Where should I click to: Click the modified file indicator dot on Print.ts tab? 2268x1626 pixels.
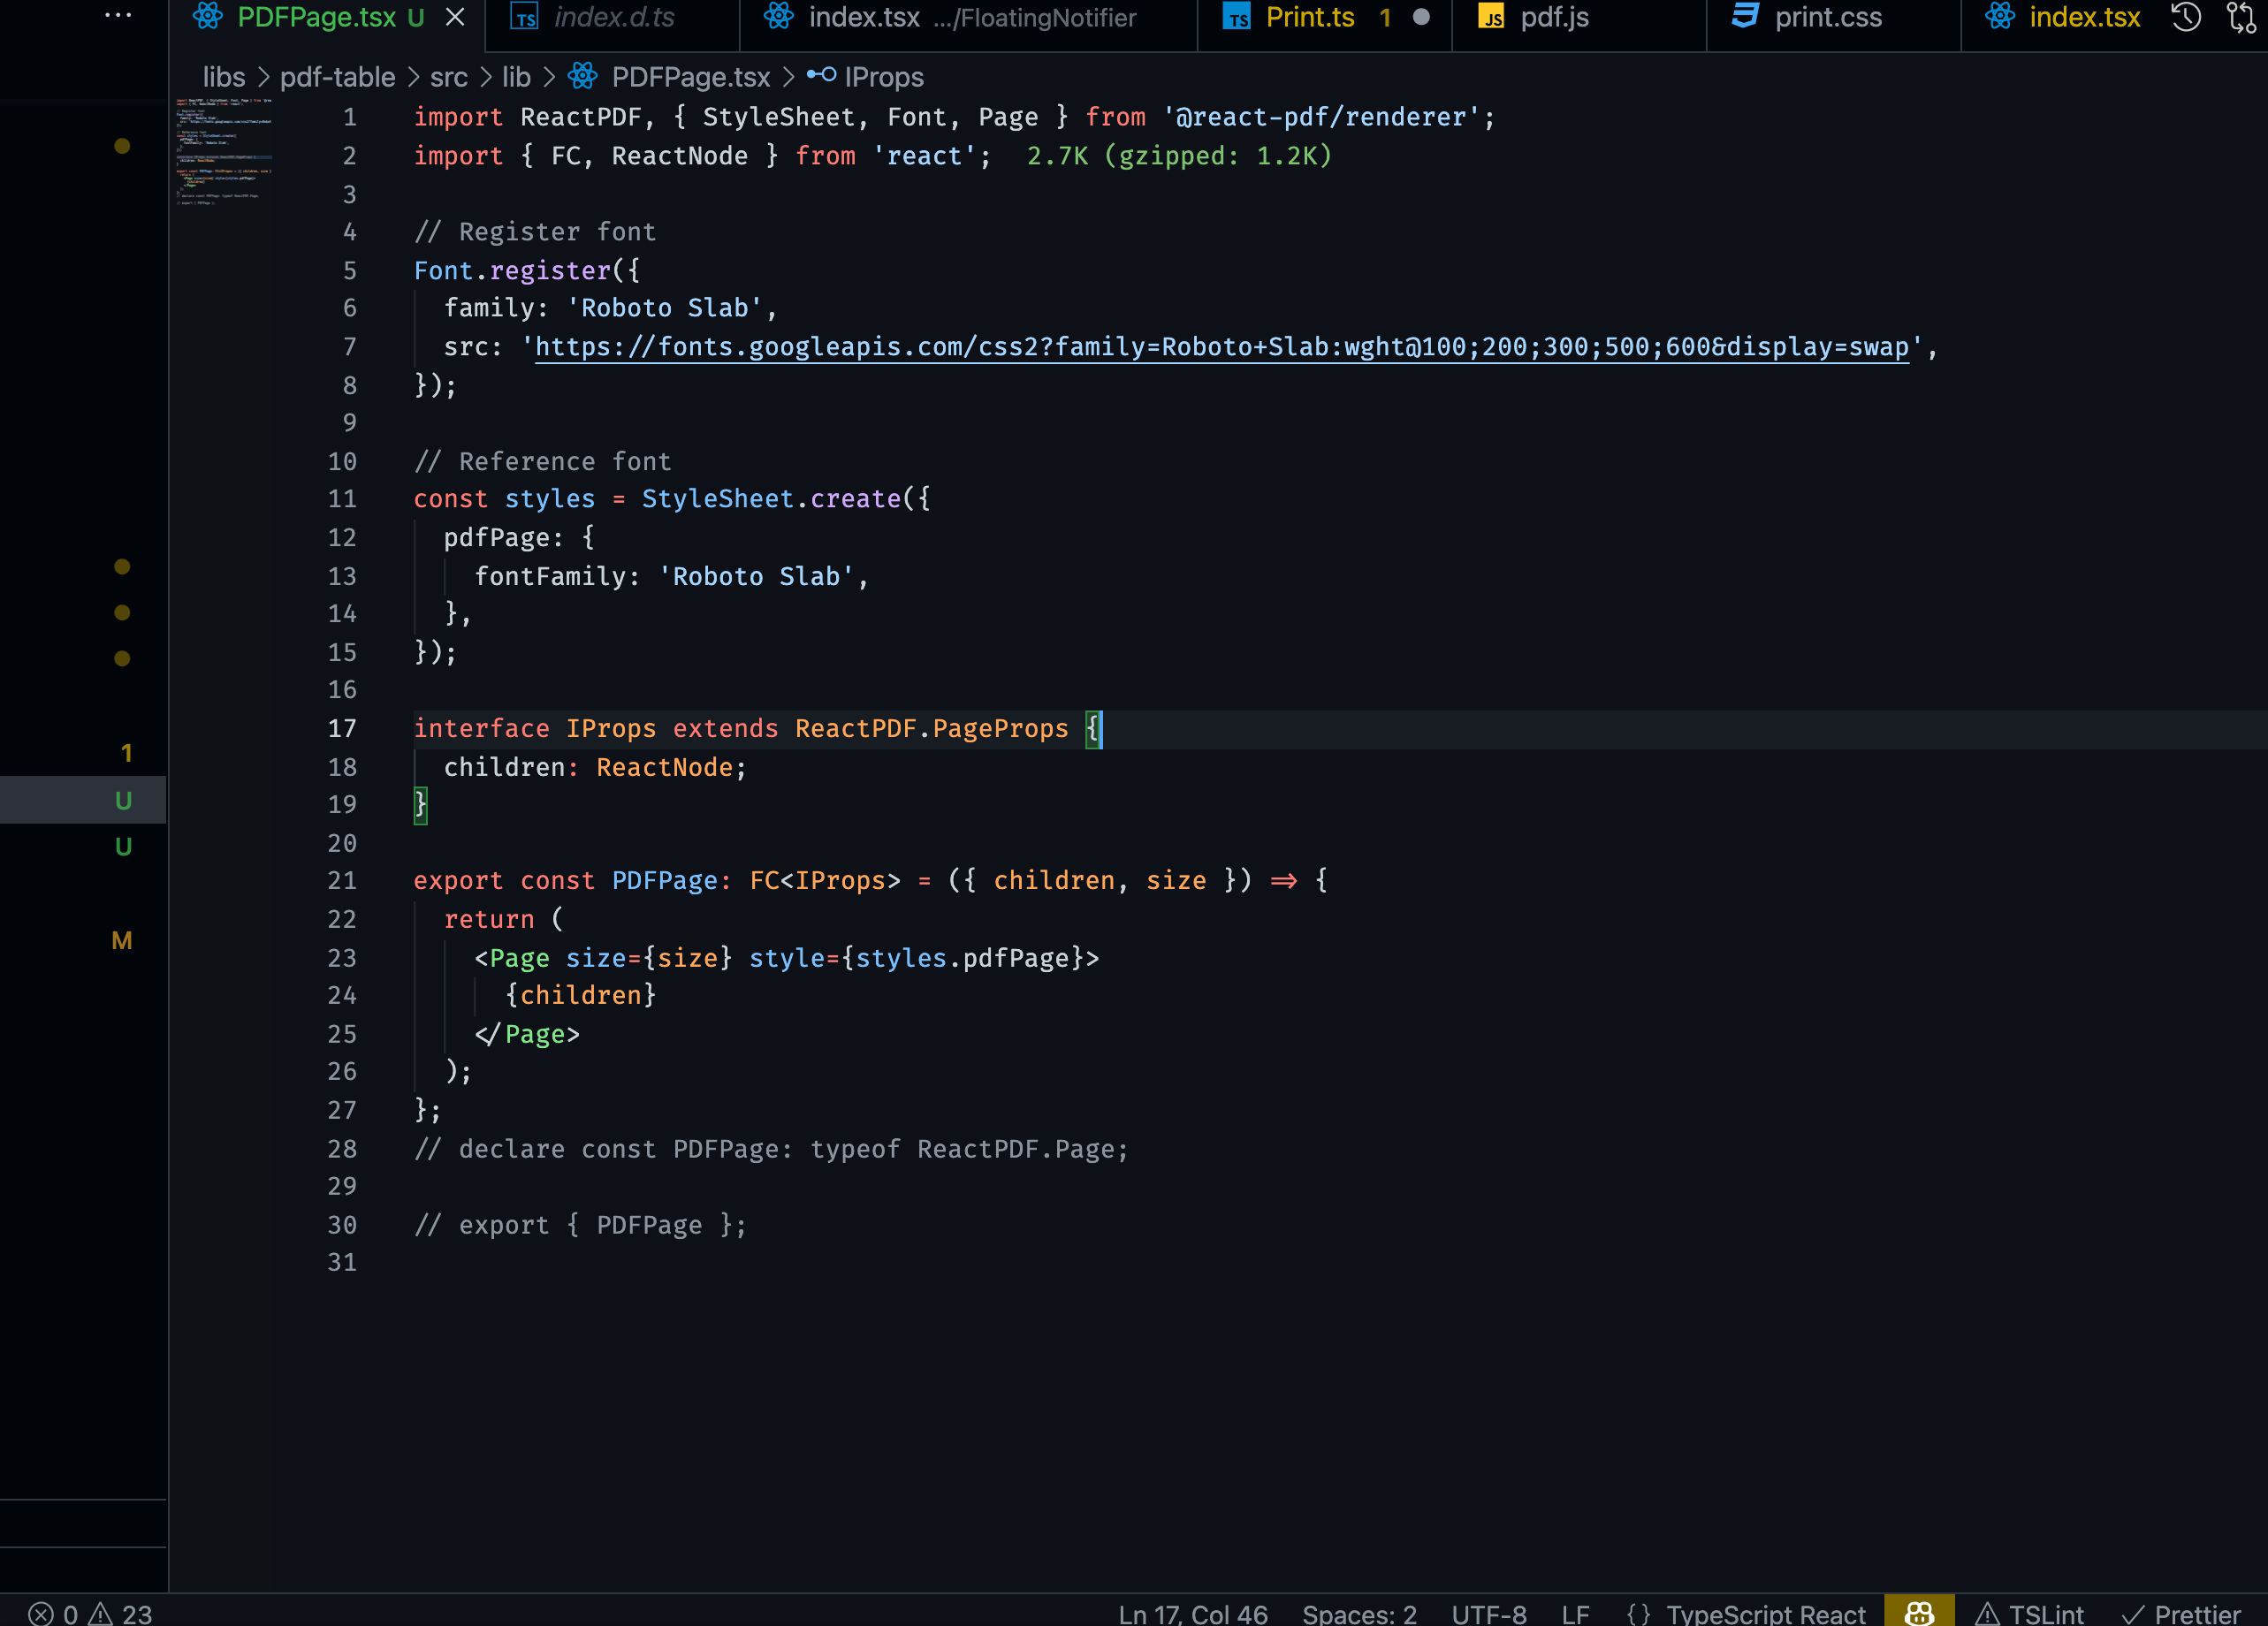click(1423, 17)
